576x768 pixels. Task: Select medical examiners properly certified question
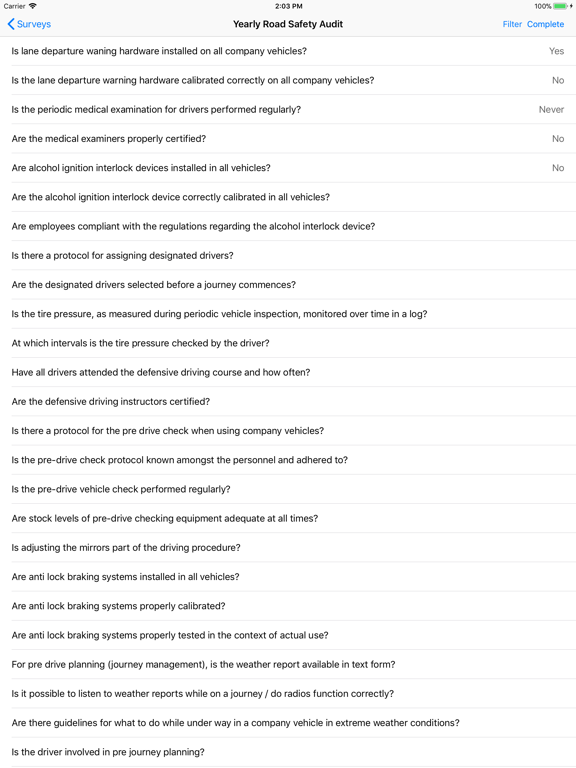coord(288,139)
